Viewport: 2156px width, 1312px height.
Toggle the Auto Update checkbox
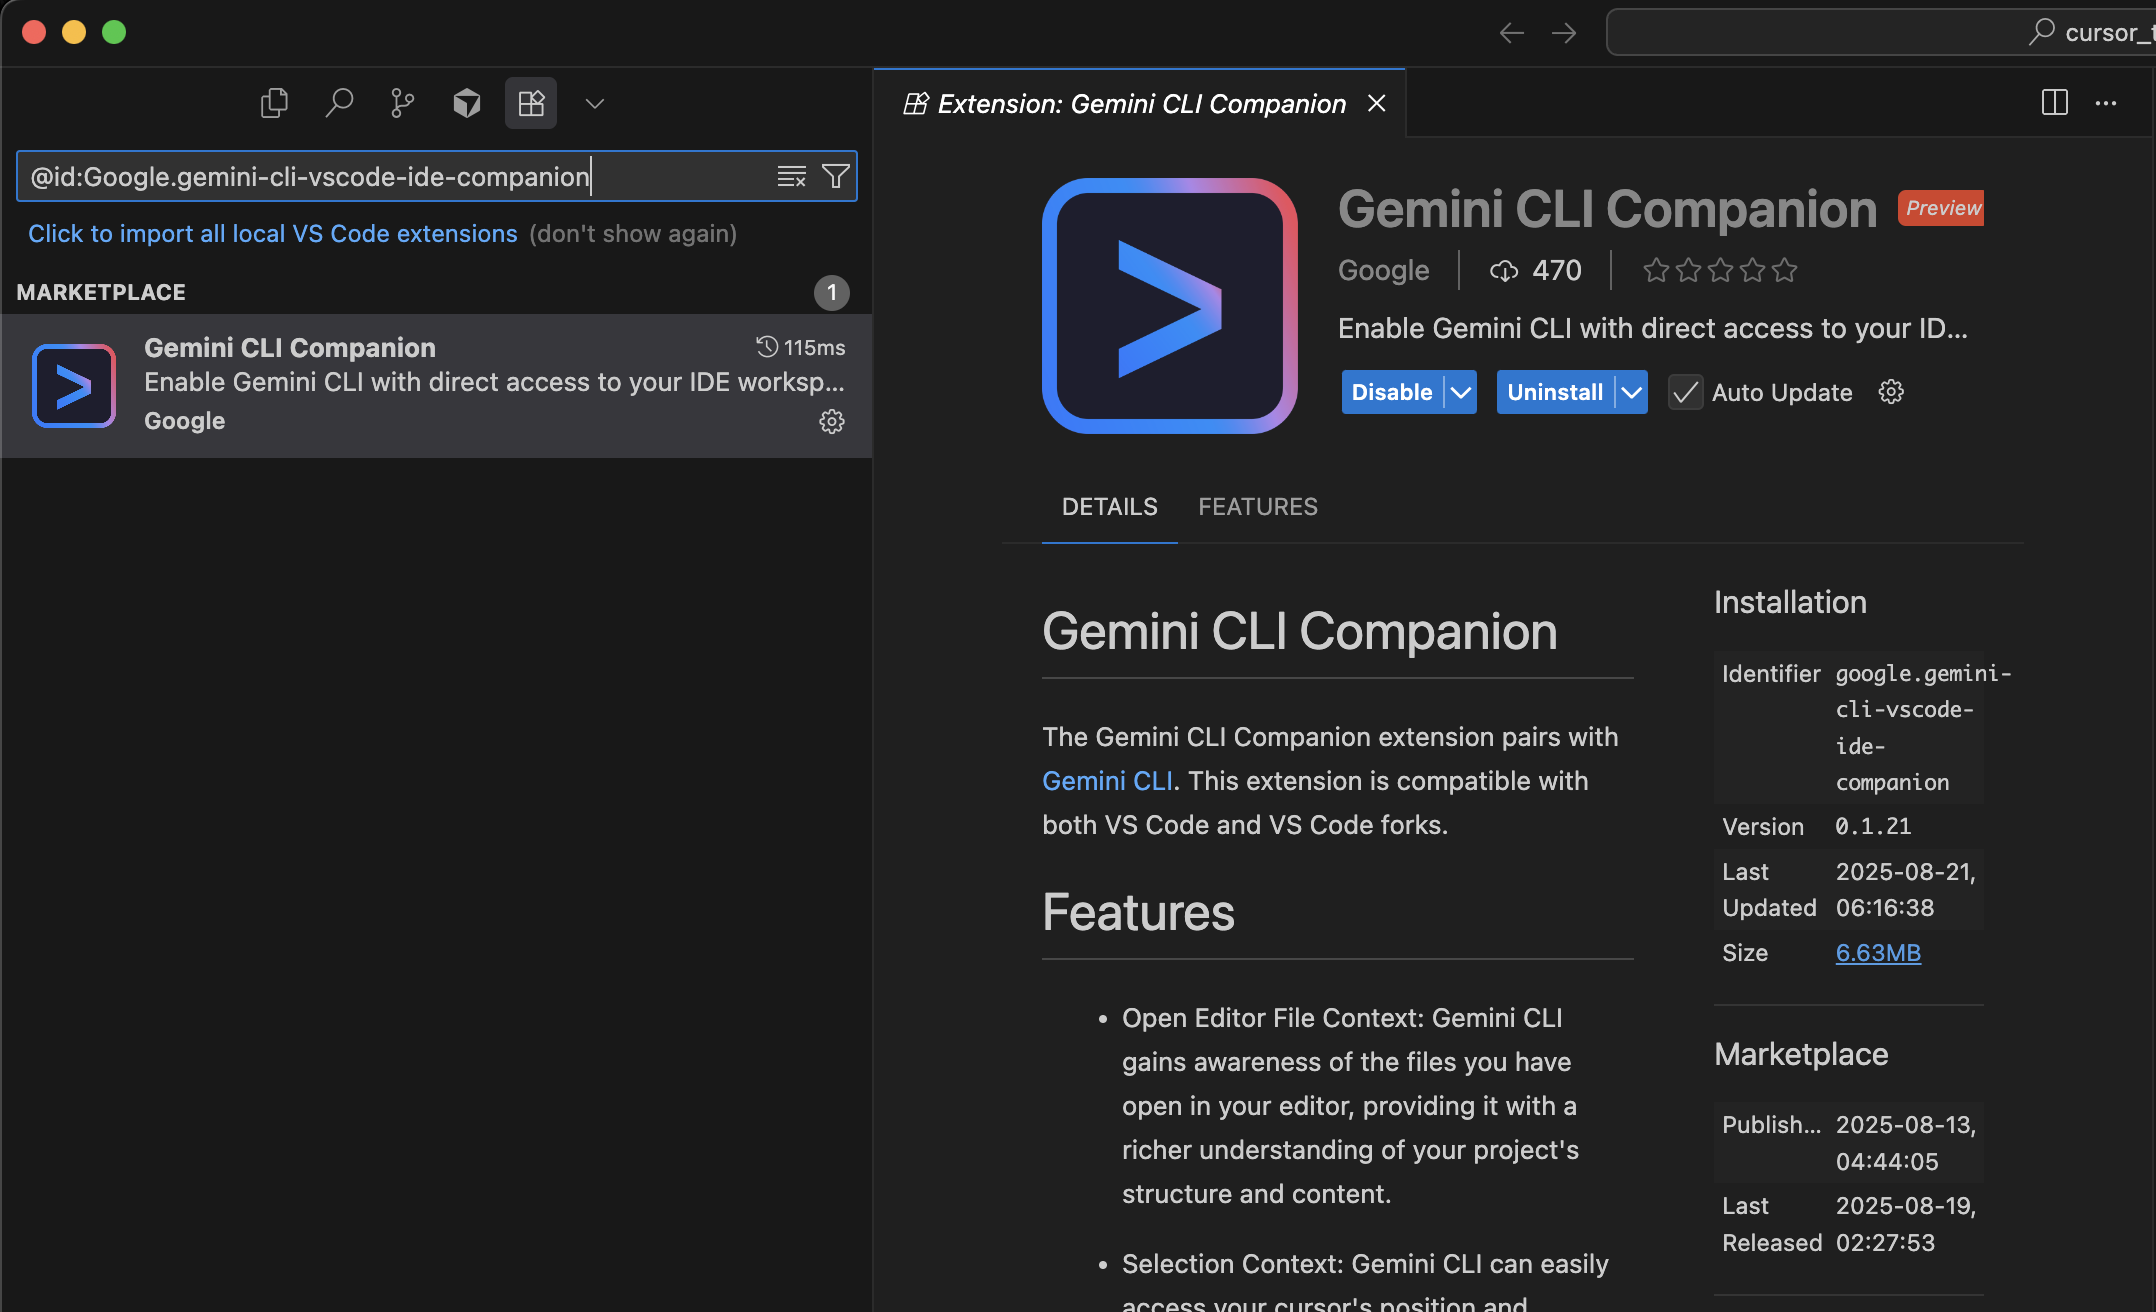pyautogui.click(x=1686, y=392)
